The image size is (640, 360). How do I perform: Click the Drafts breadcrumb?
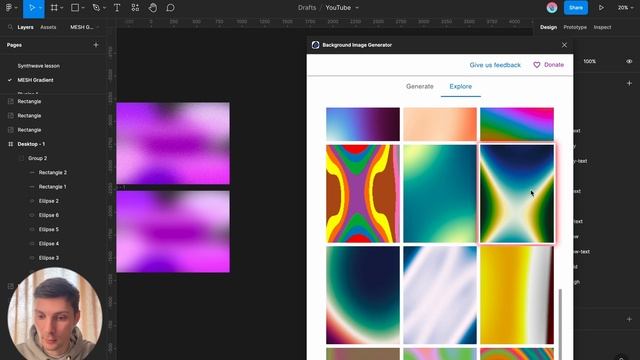click(307, 8)
